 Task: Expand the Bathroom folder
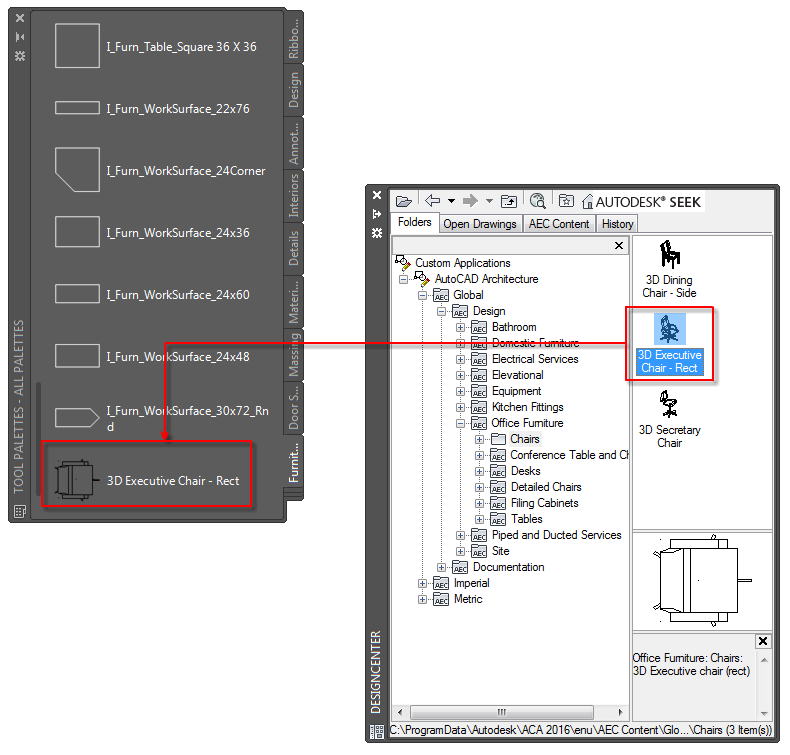(460, 327)
